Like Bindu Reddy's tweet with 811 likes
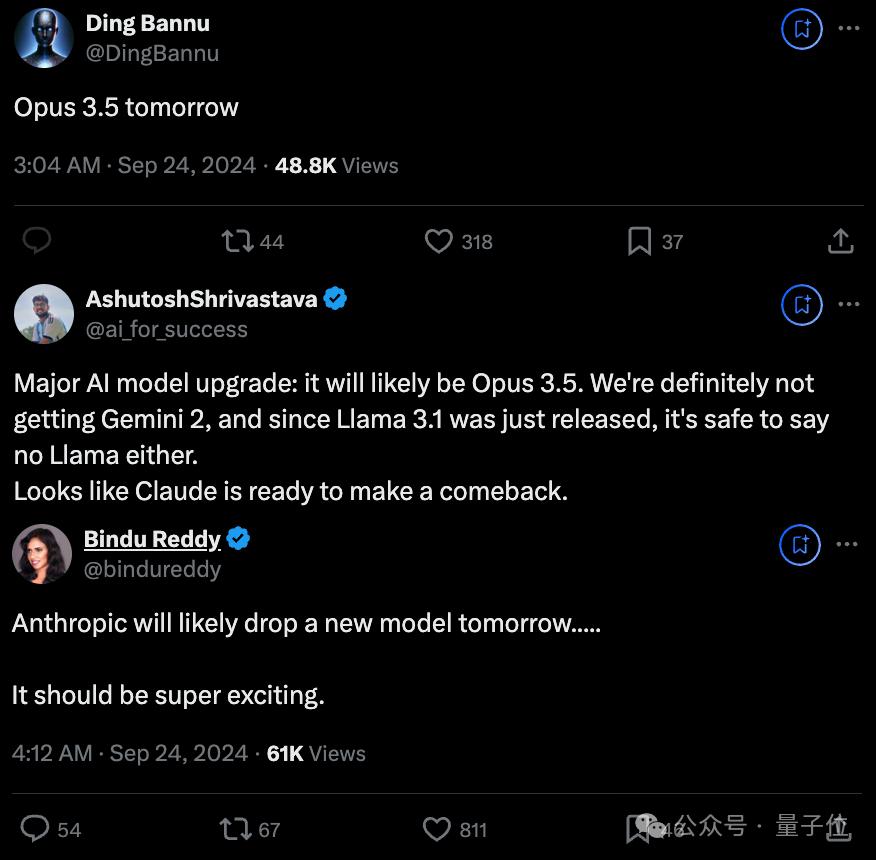 [x=437, y=829]
